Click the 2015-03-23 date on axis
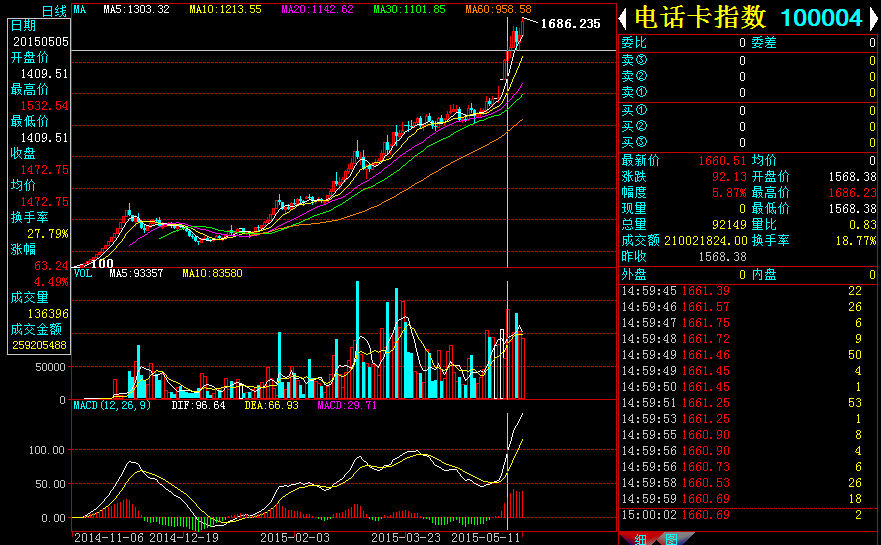Screen dimensions: 881x545 coord(406,538)
